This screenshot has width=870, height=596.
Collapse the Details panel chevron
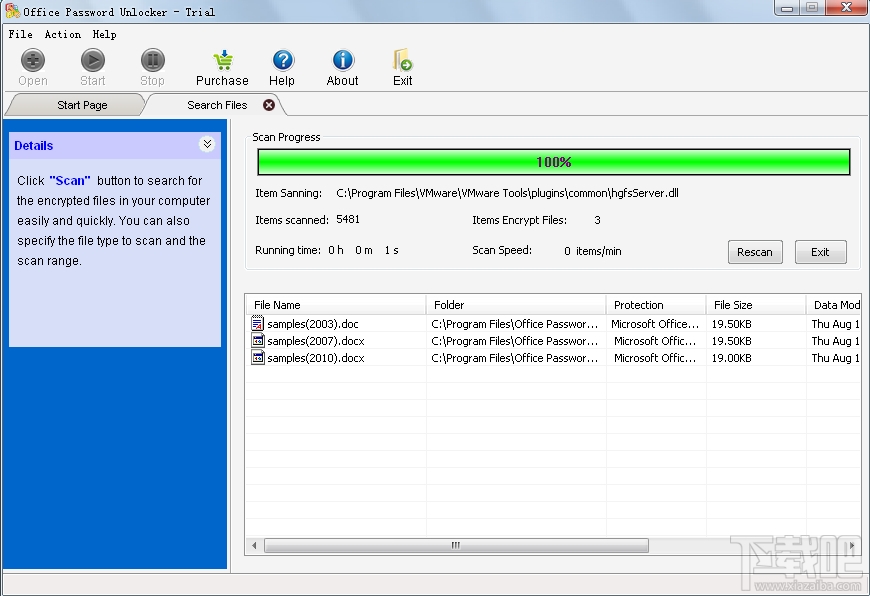point(207,145)
